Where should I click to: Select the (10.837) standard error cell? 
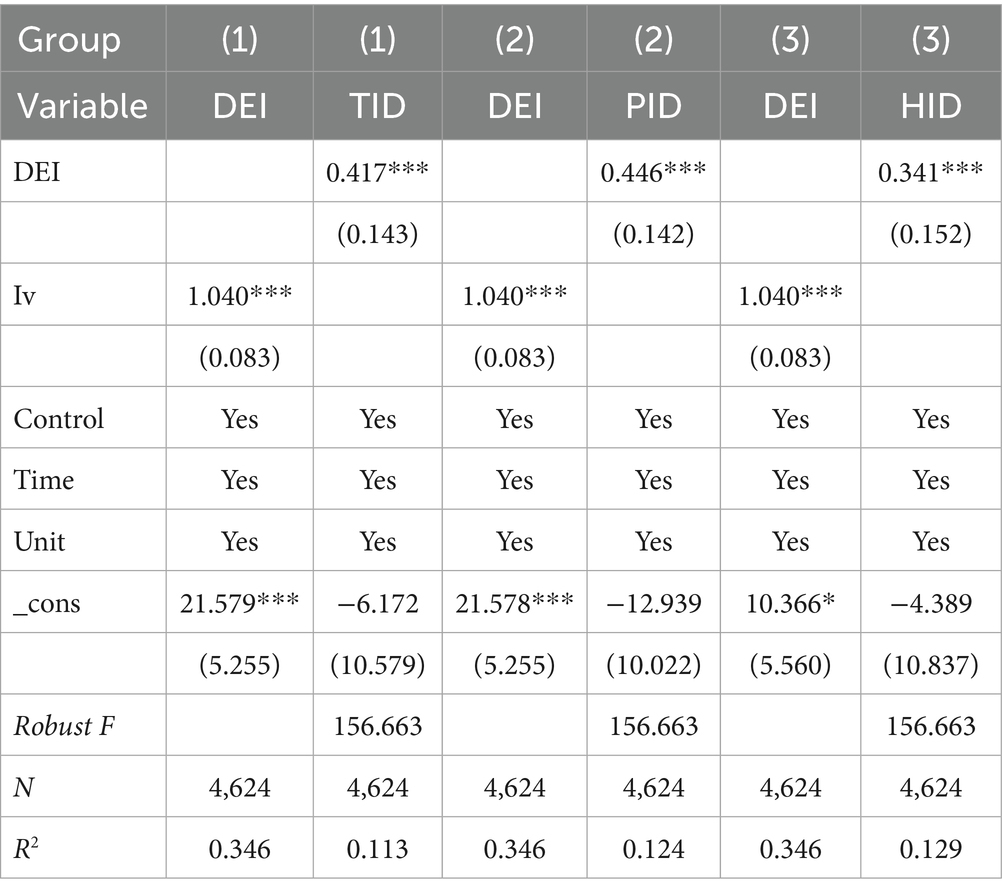[x=931, y=665]
